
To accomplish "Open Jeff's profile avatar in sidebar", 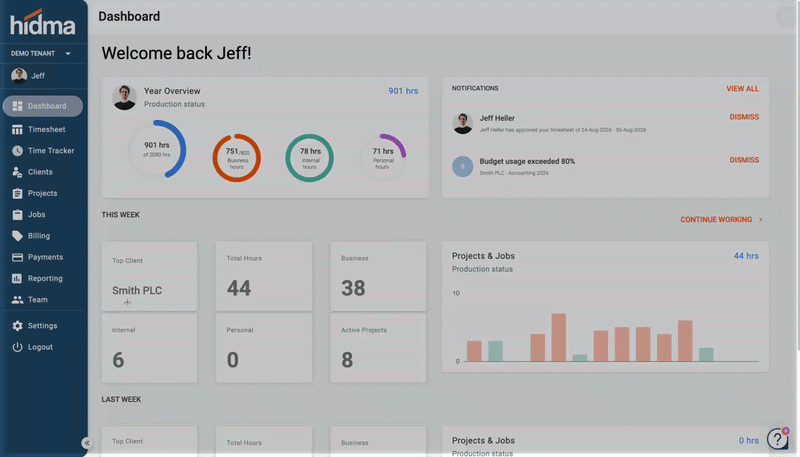I will (x=19, y=76).
